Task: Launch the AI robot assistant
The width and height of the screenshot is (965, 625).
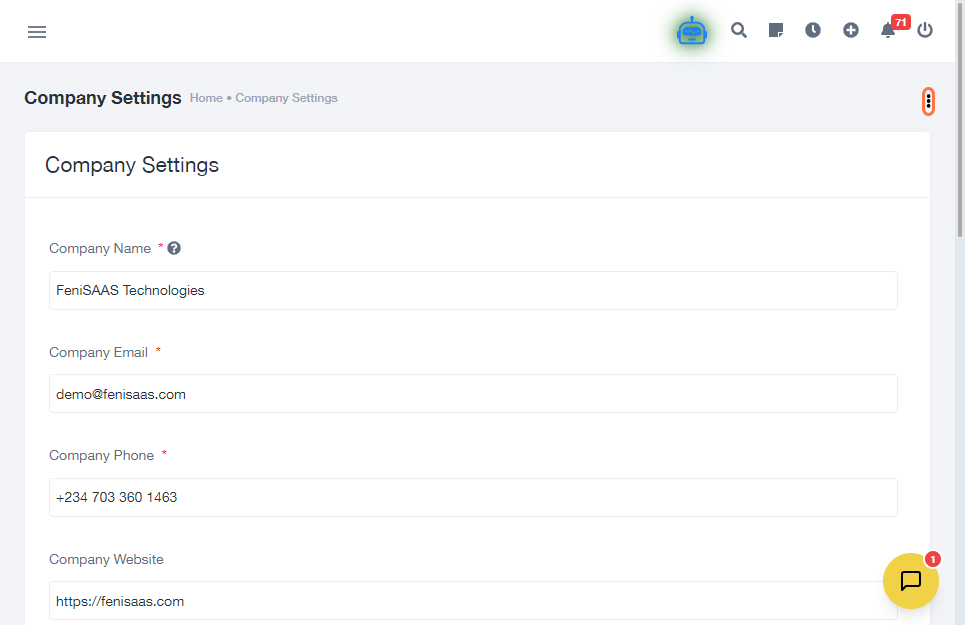Action: (x=691, y=31)
